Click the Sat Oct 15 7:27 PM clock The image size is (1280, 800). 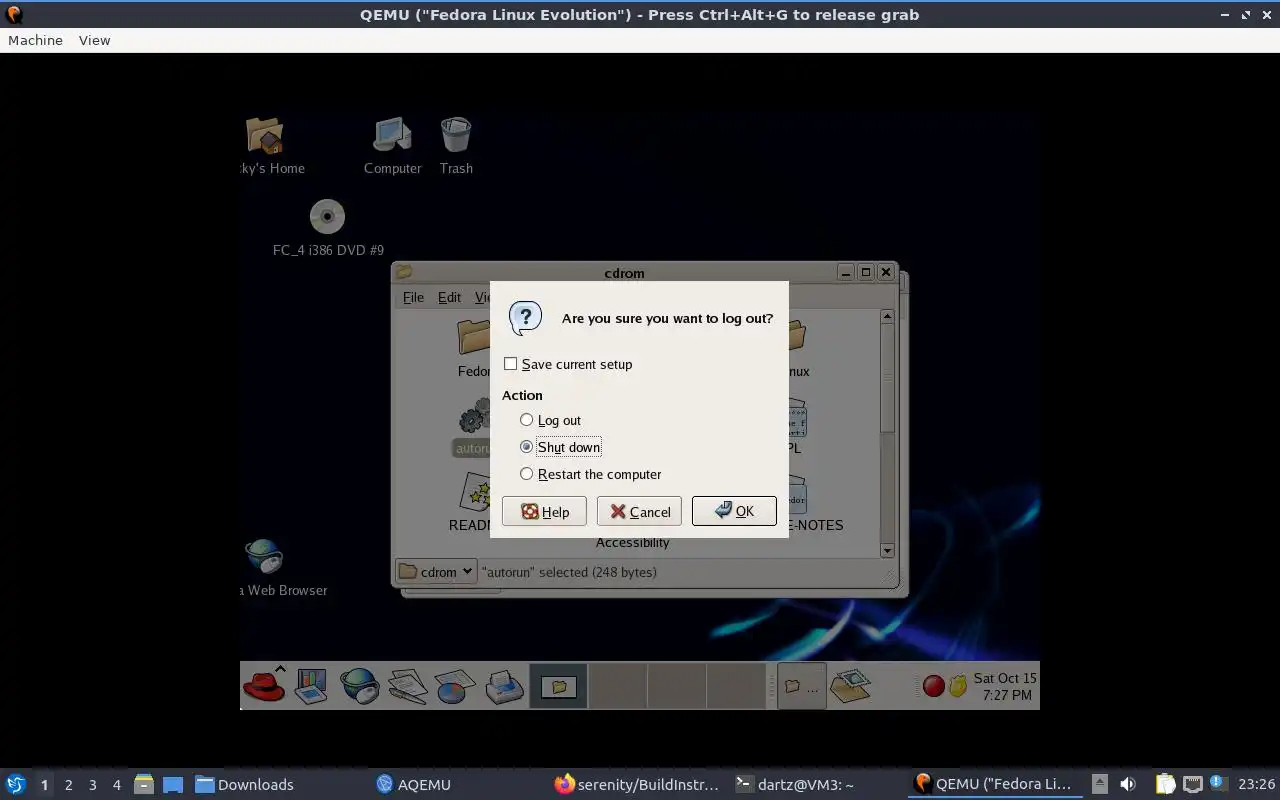coord(1005,686)
